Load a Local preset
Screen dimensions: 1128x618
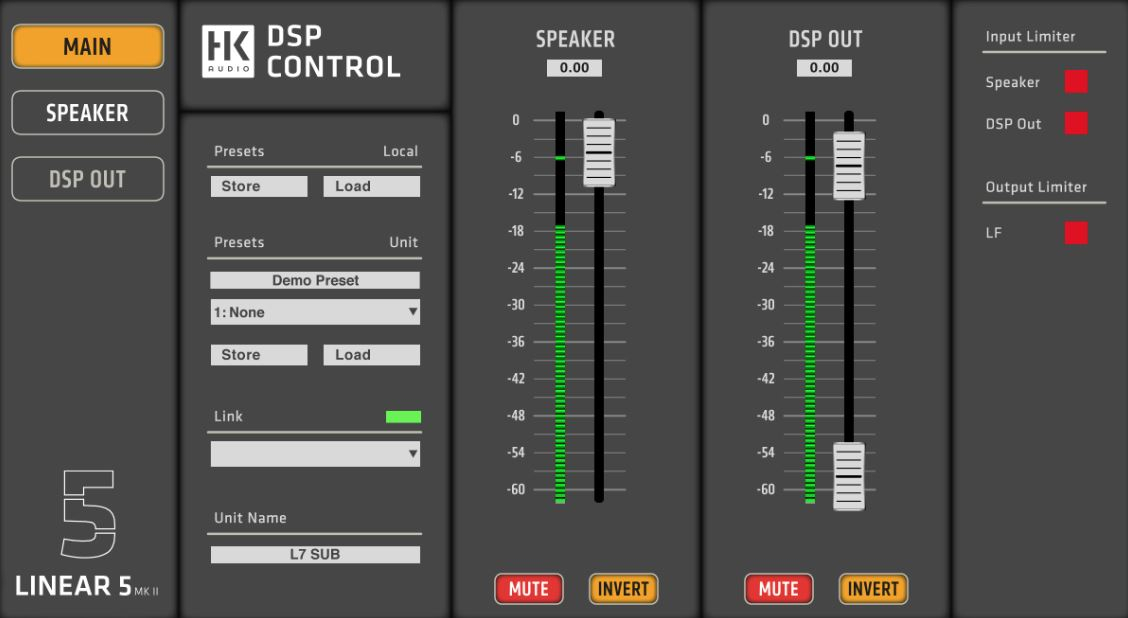(x=372, y=186)
